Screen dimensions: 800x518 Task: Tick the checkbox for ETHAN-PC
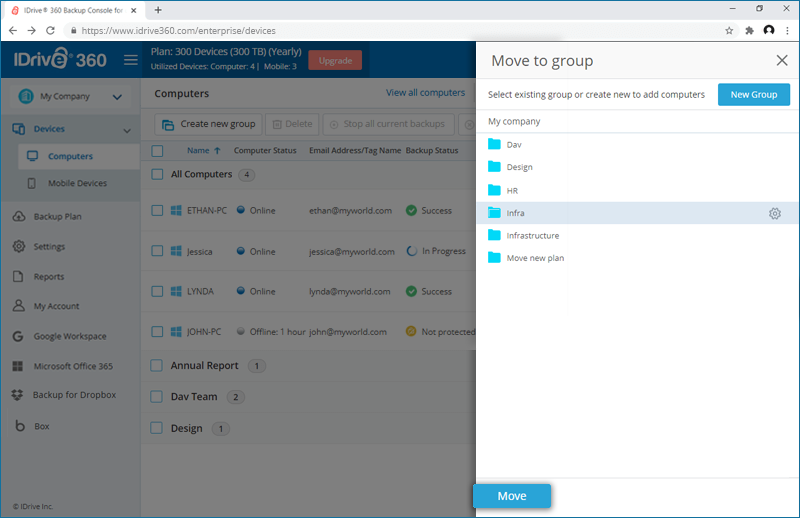click(x=157, y=210)
